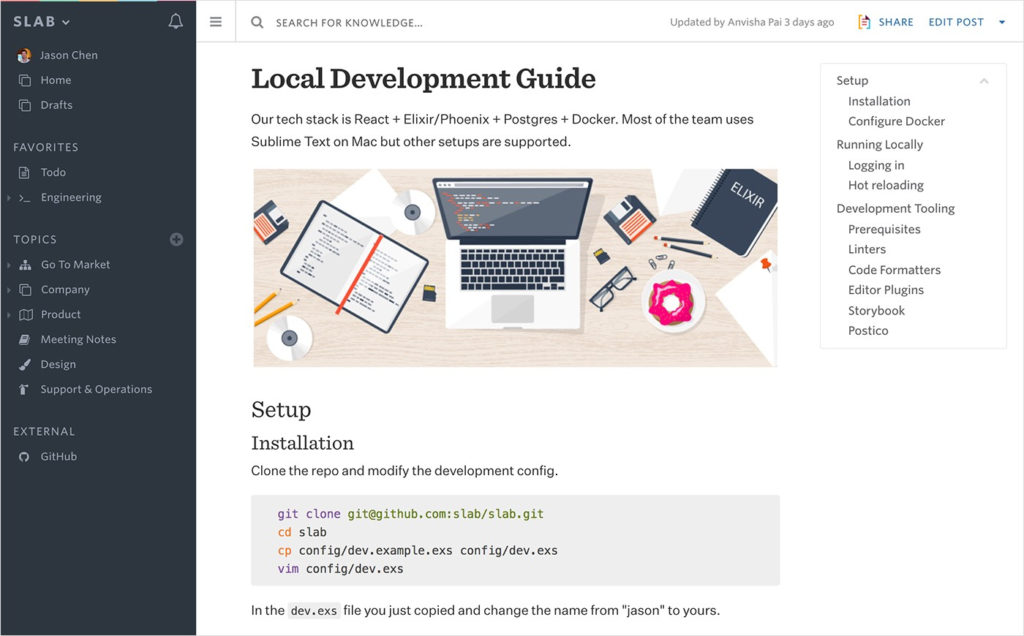Viewport: 1024px width, 636px height.
Task: Open the SLAB workspace dropdown
Action: coord(42,22)
